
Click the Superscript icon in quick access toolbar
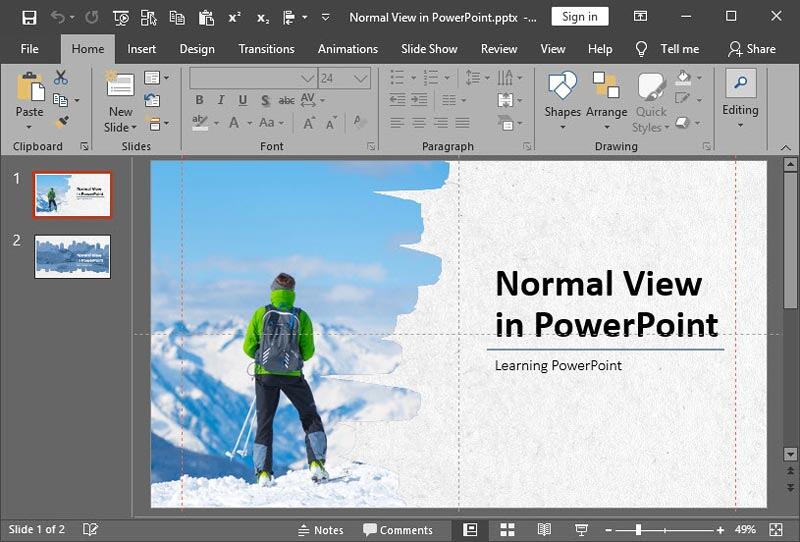tap(234, 18)
